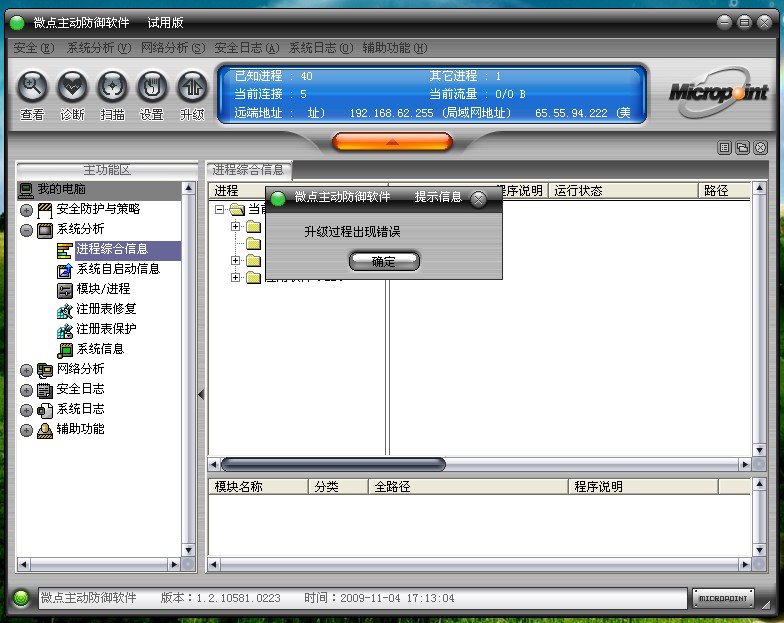Click the 我的电脑 computer icon

pyautogui.click(x=26, y=190)
